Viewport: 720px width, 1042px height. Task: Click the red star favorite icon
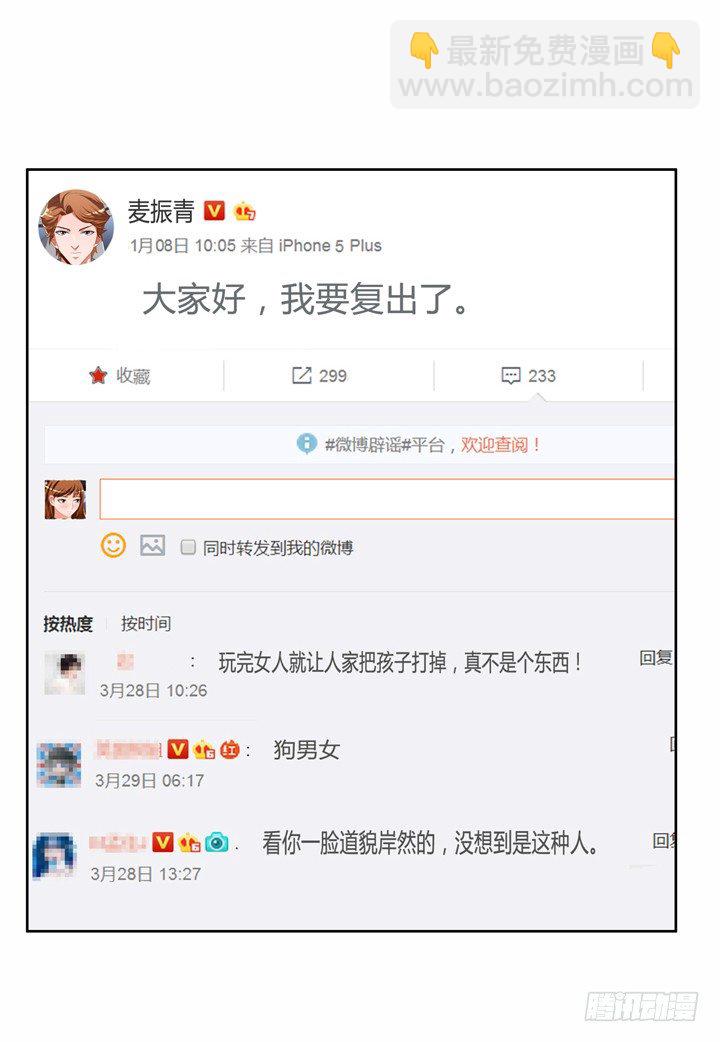pos(98,375)
